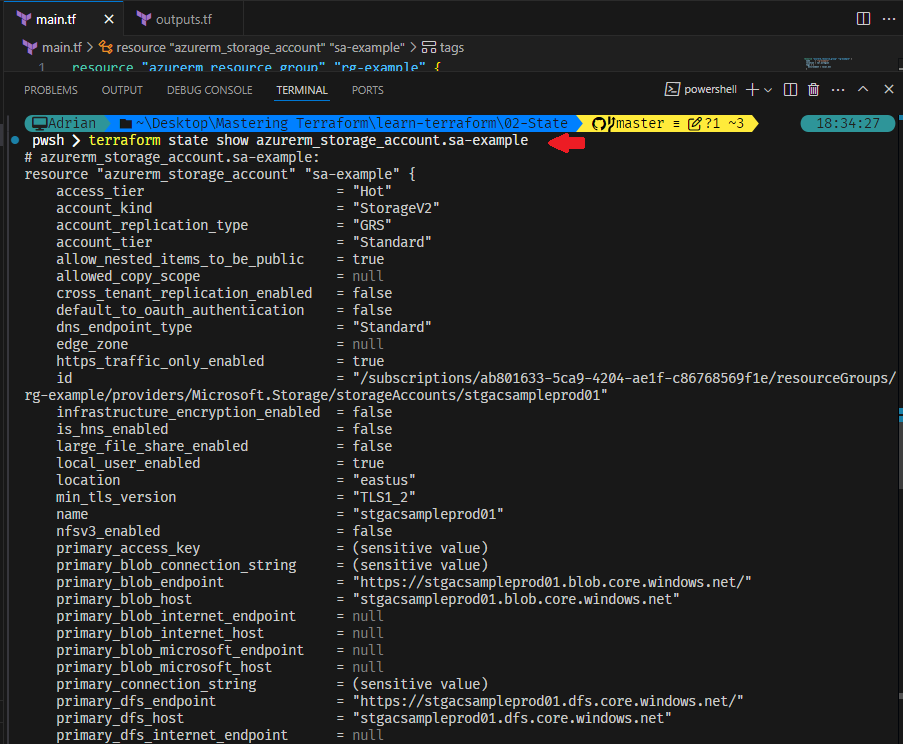
Task: Open the DEBUG CONSOLE panel tab
Action: [x=210, y=90]
